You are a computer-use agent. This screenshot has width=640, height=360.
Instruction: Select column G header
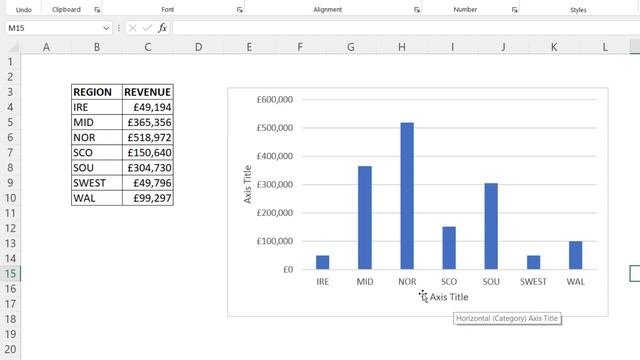[x=351, y=47]
